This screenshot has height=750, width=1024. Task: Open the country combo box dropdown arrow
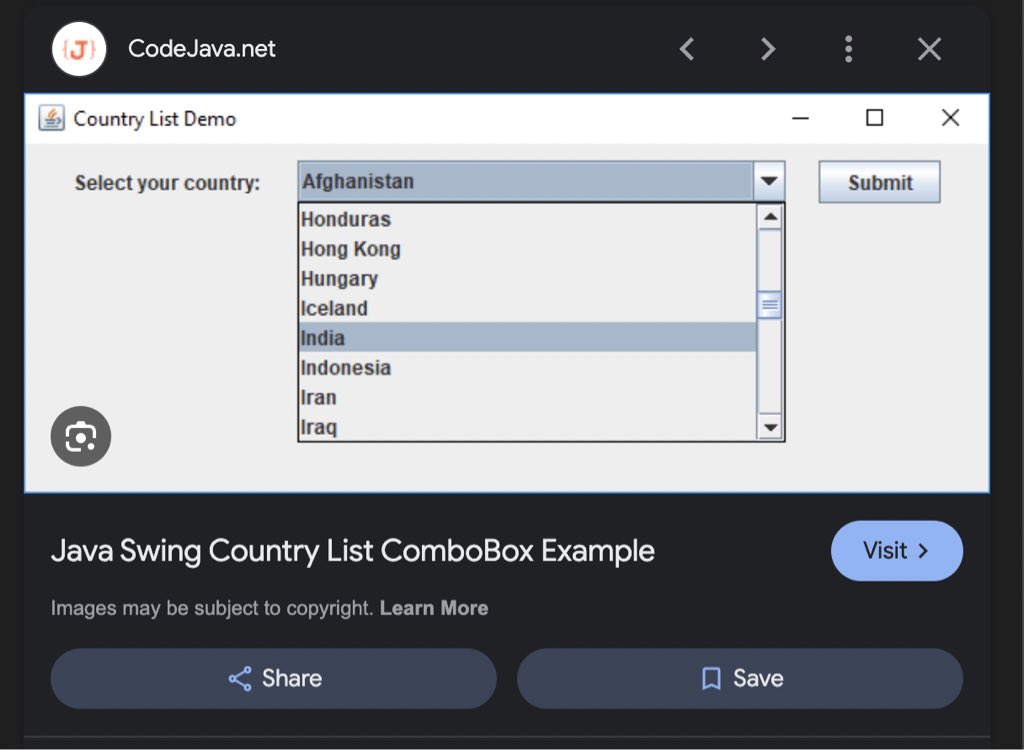[769, 181]
